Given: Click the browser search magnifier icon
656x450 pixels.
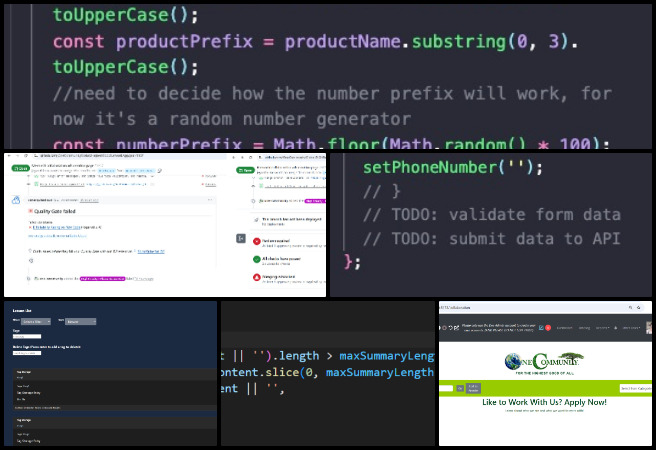Looking at the screenshot, I should (x=631, y=307).
